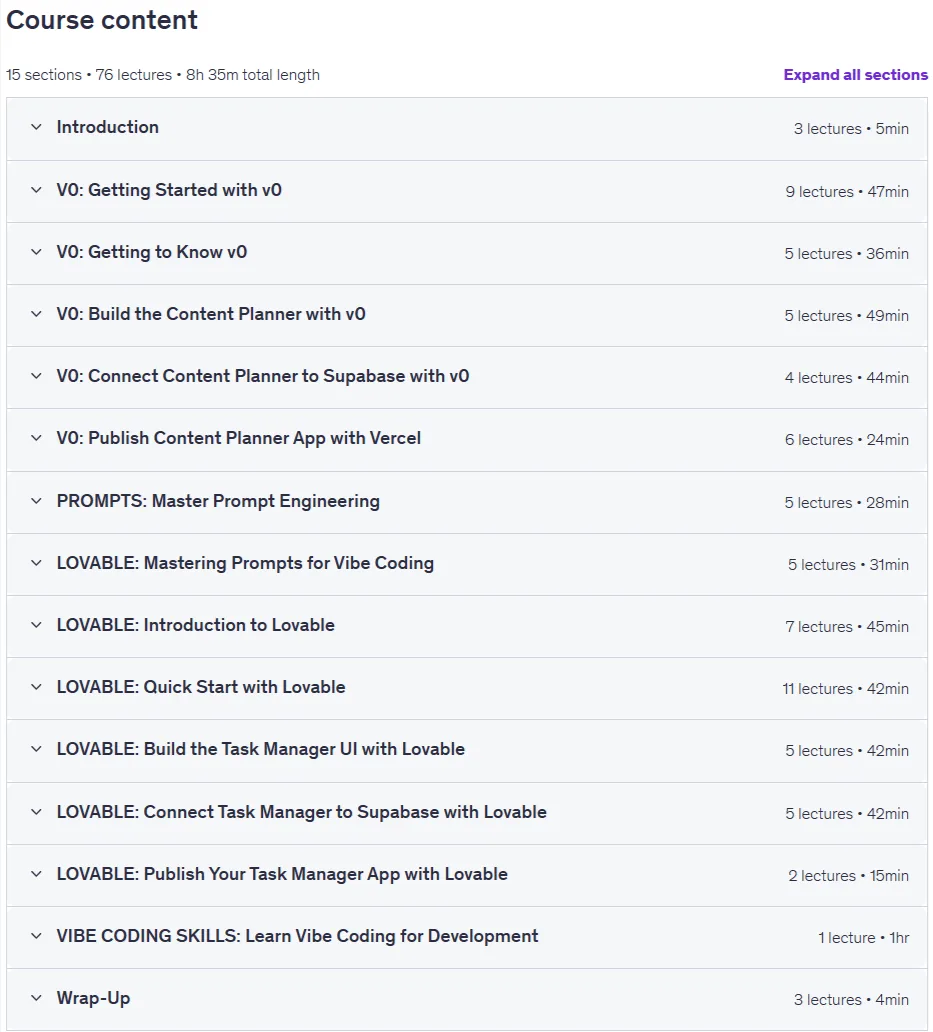Expand chevron for V0: Getting to Know v0
Image resolution: width=933 pixels, height=1032 pixels.
tap(36, 252)
